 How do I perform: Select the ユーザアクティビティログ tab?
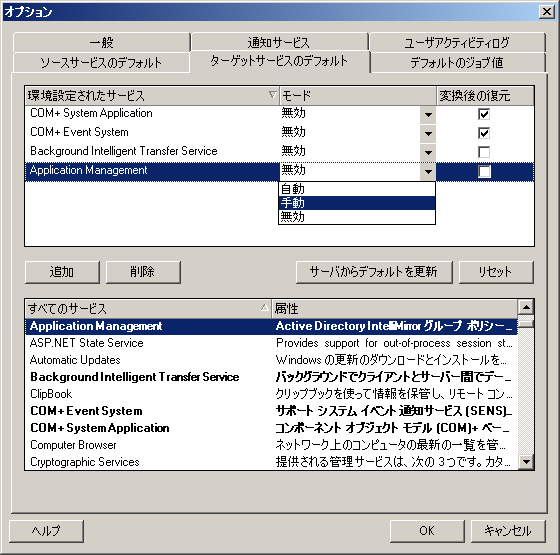pyautogui.click(x=457, y=42)
